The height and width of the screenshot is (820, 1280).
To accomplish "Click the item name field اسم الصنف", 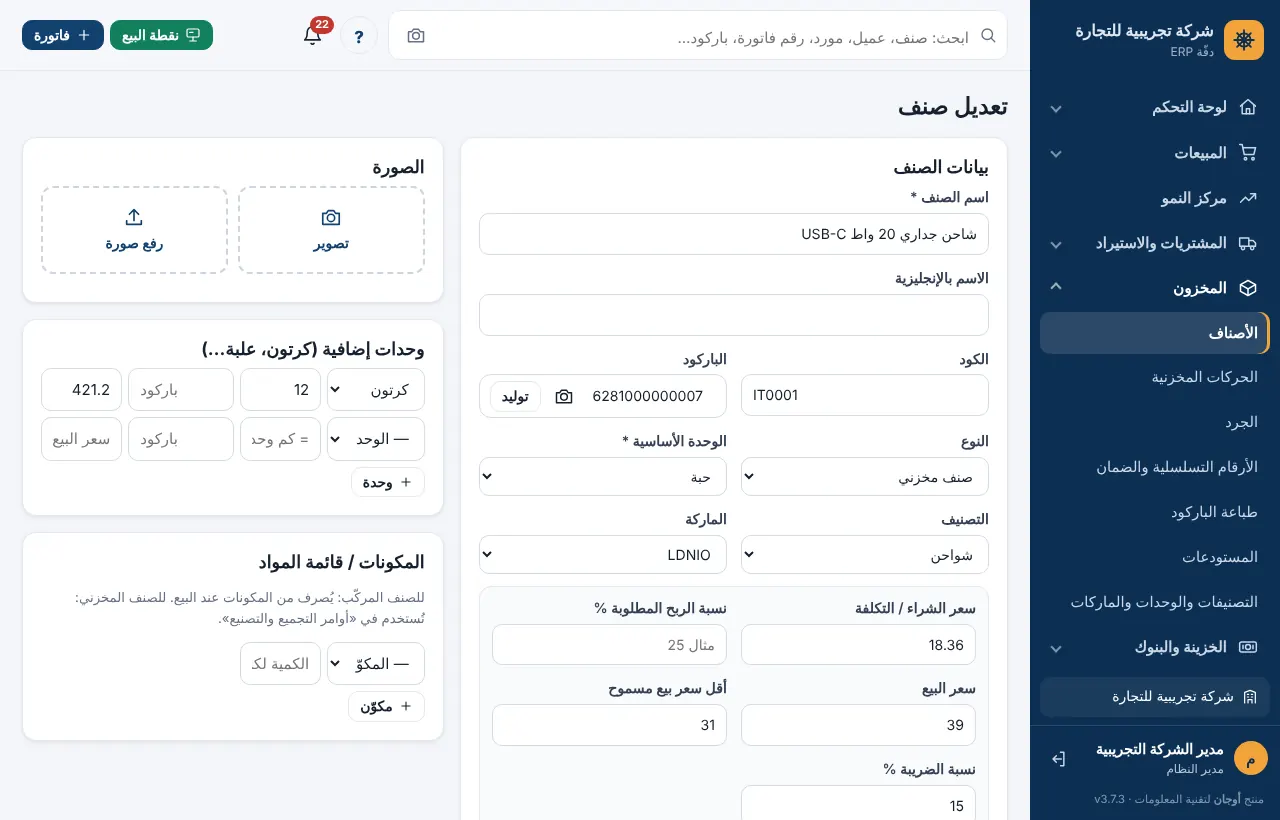I will pyautogui.click(x=734, y=234).
